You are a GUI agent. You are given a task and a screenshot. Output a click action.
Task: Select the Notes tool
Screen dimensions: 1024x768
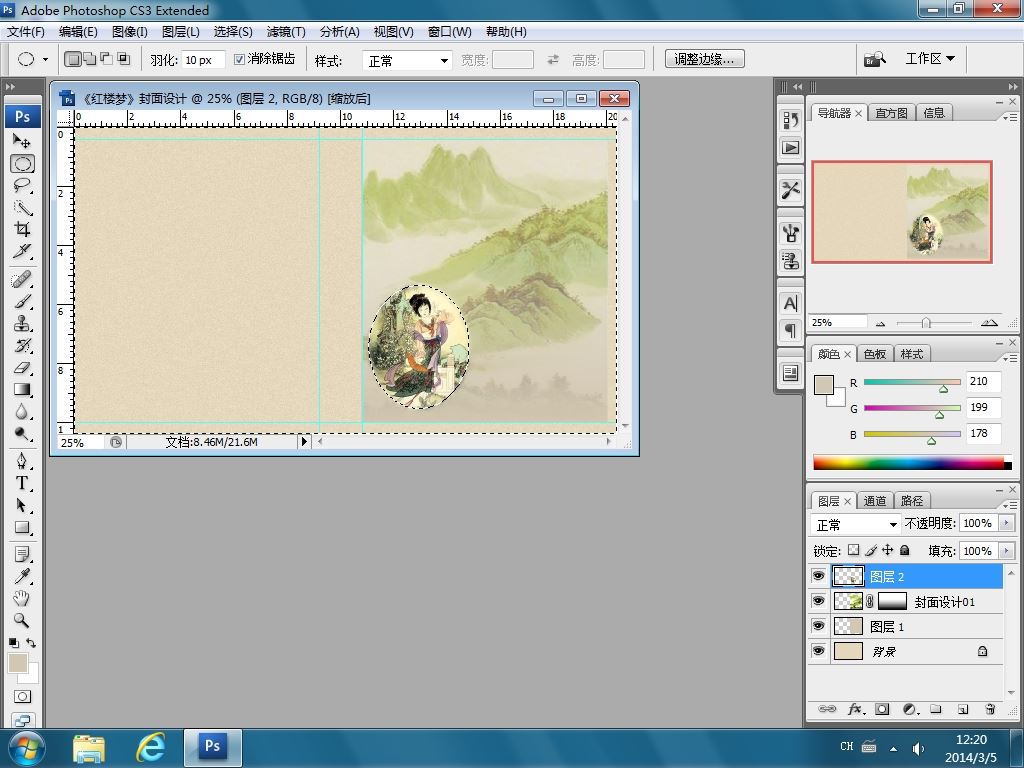(x=22, y=554)
